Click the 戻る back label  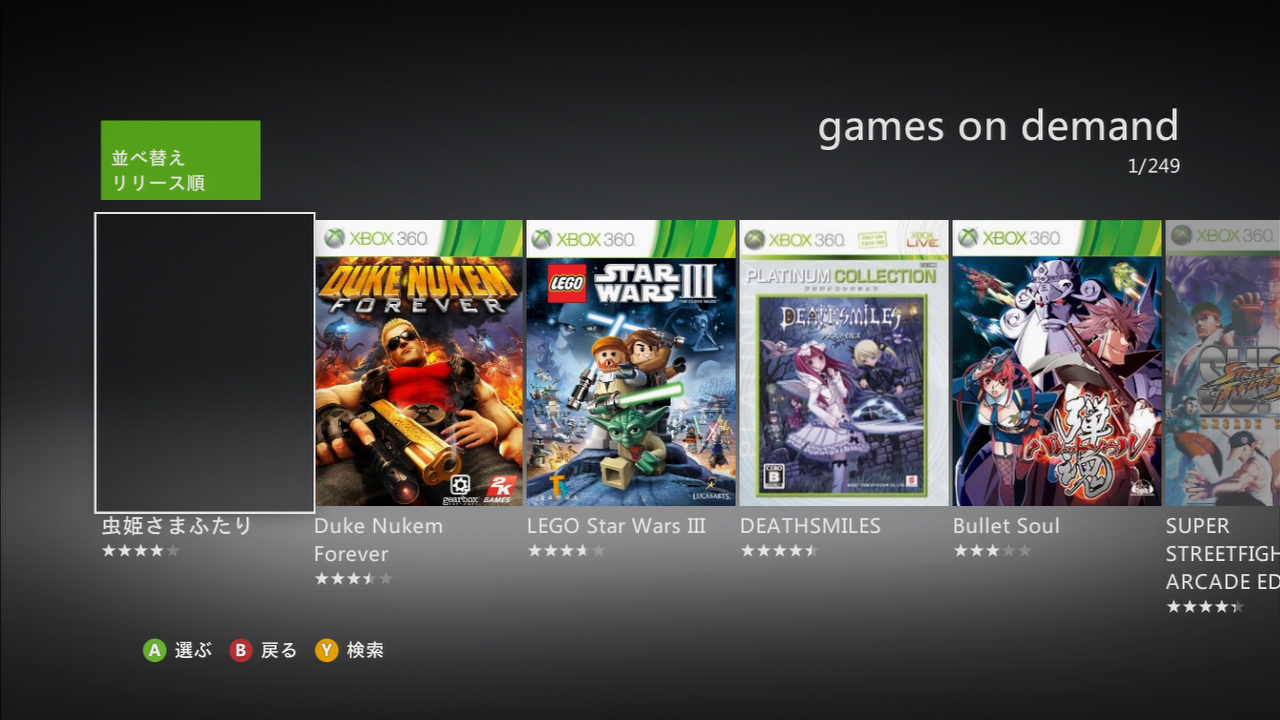[279, 650]
